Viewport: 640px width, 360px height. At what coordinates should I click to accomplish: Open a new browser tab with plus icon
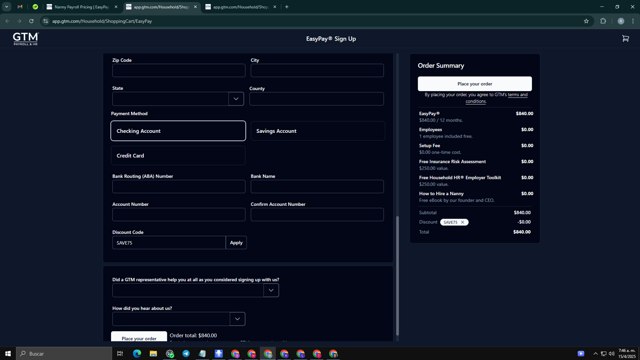coord(287,7)
